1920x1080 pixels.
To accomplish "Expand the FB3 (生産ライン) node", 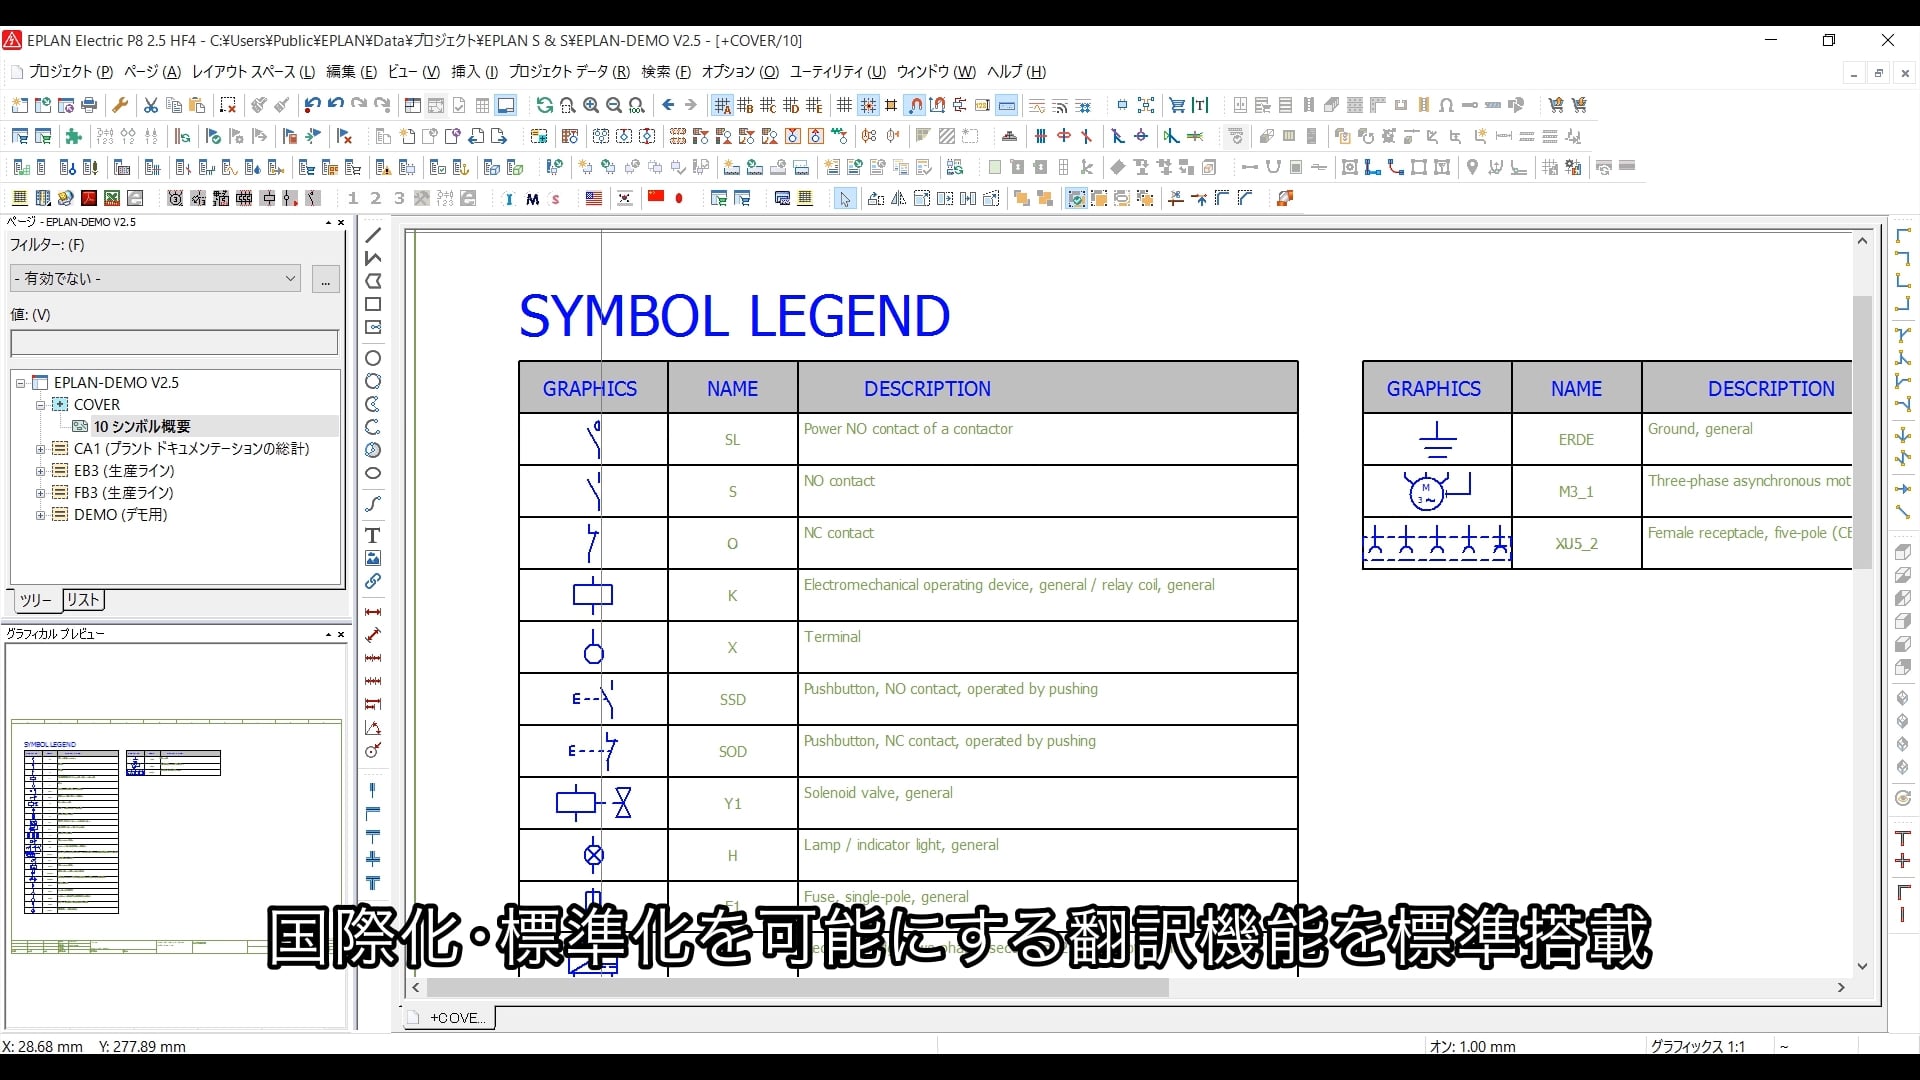I will click(40, 493).
